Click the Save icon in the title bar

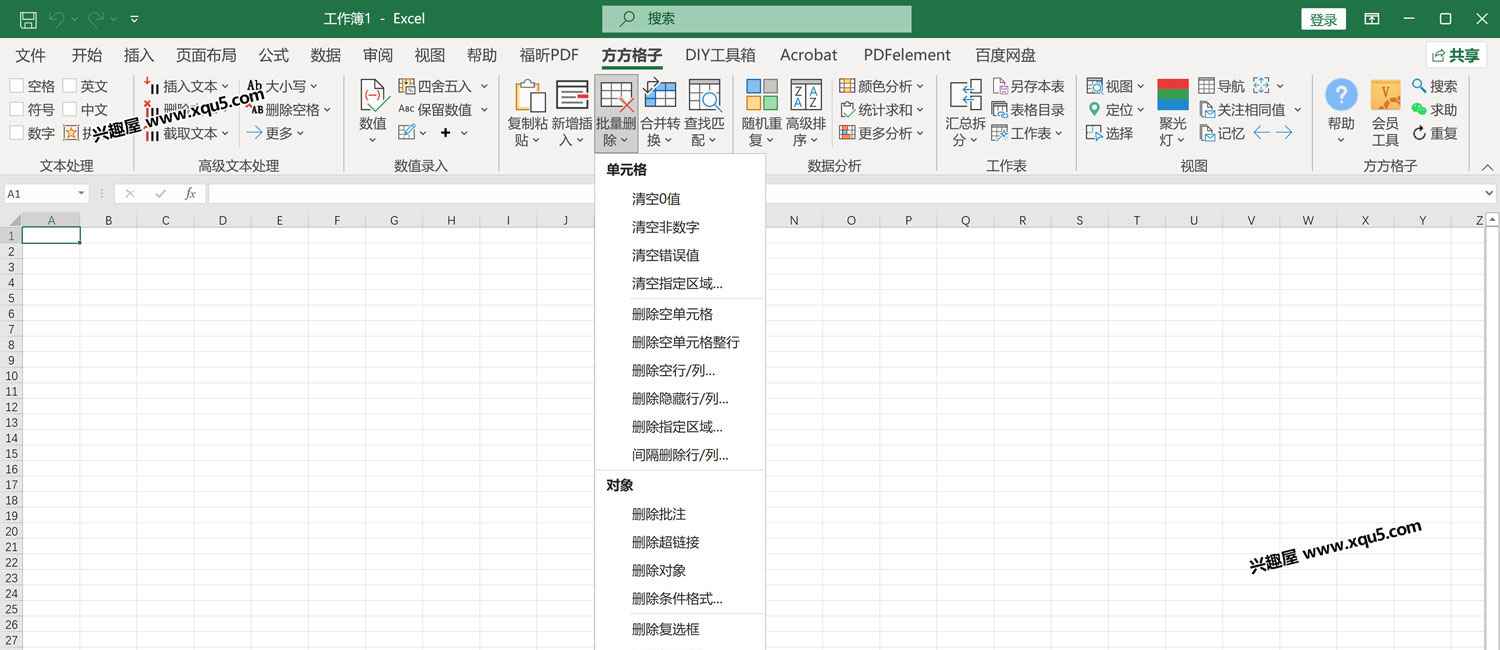28,19
